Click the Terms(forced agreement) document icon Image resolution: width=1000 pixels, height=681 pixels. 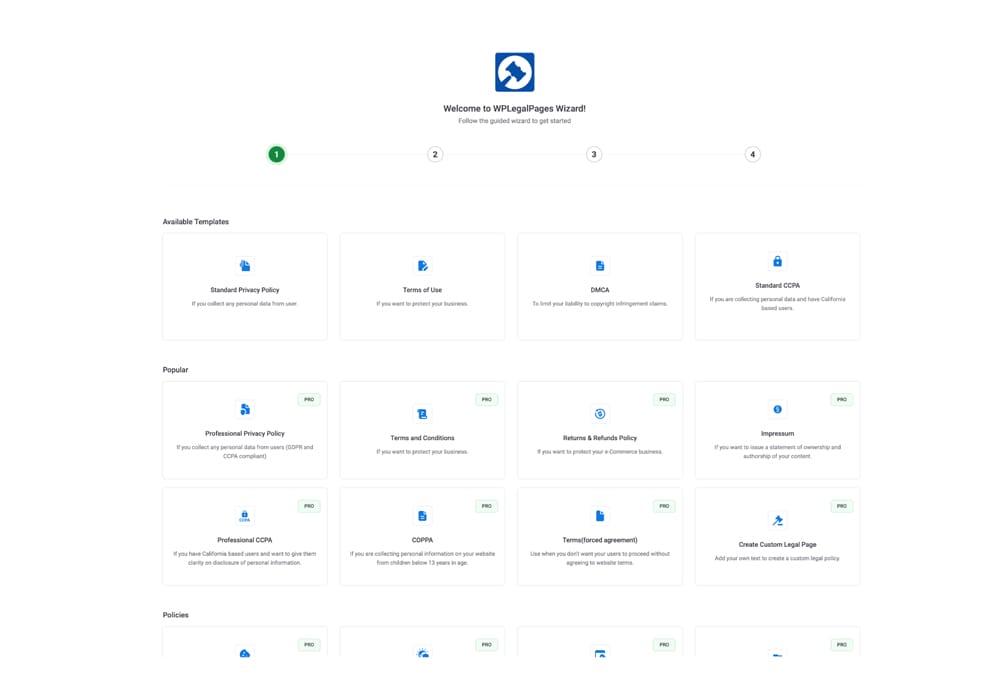(600, 513)
